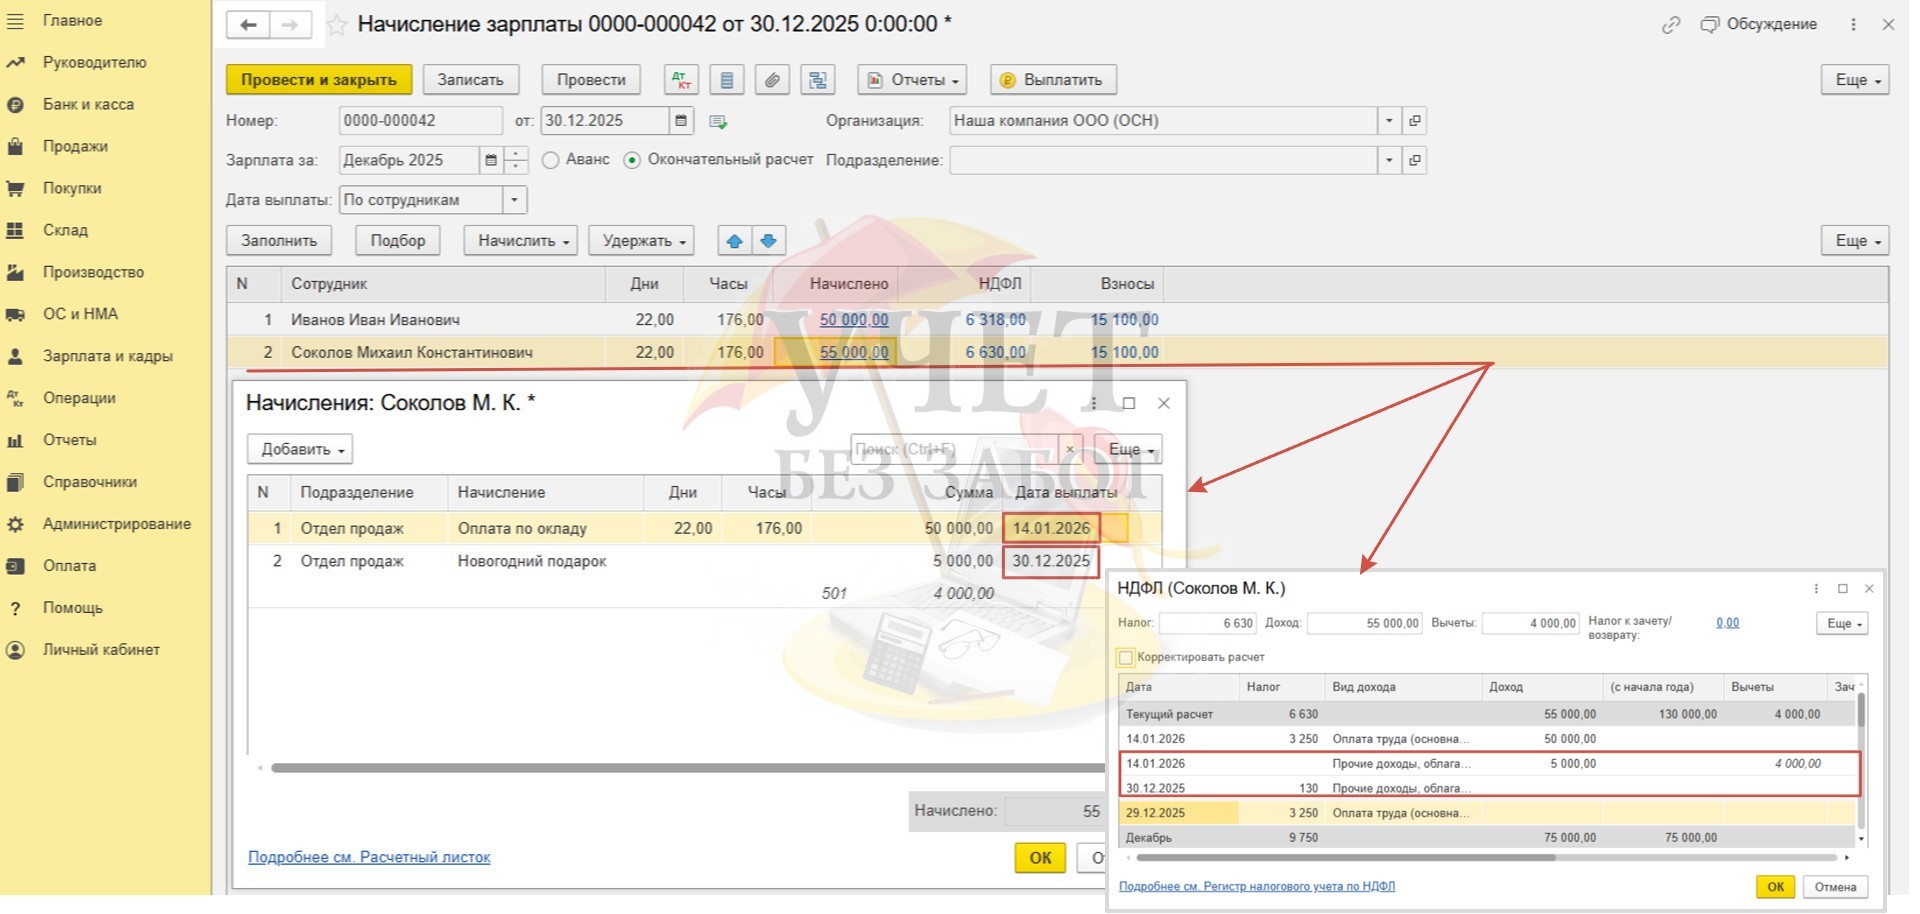The image size is (1920, 914).
Task: Click the paperclip attachments icon
Action: point(772,80)
